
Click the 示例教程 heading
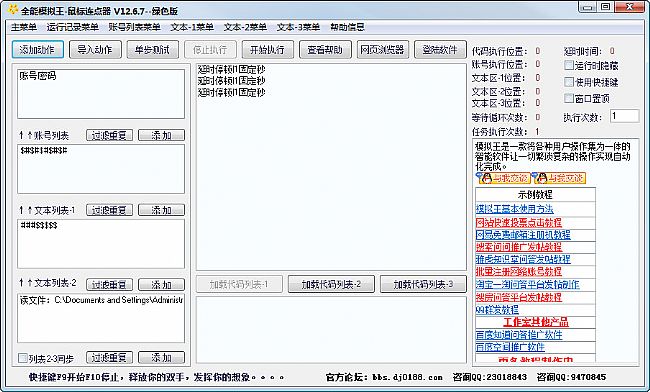pos(535,194)
